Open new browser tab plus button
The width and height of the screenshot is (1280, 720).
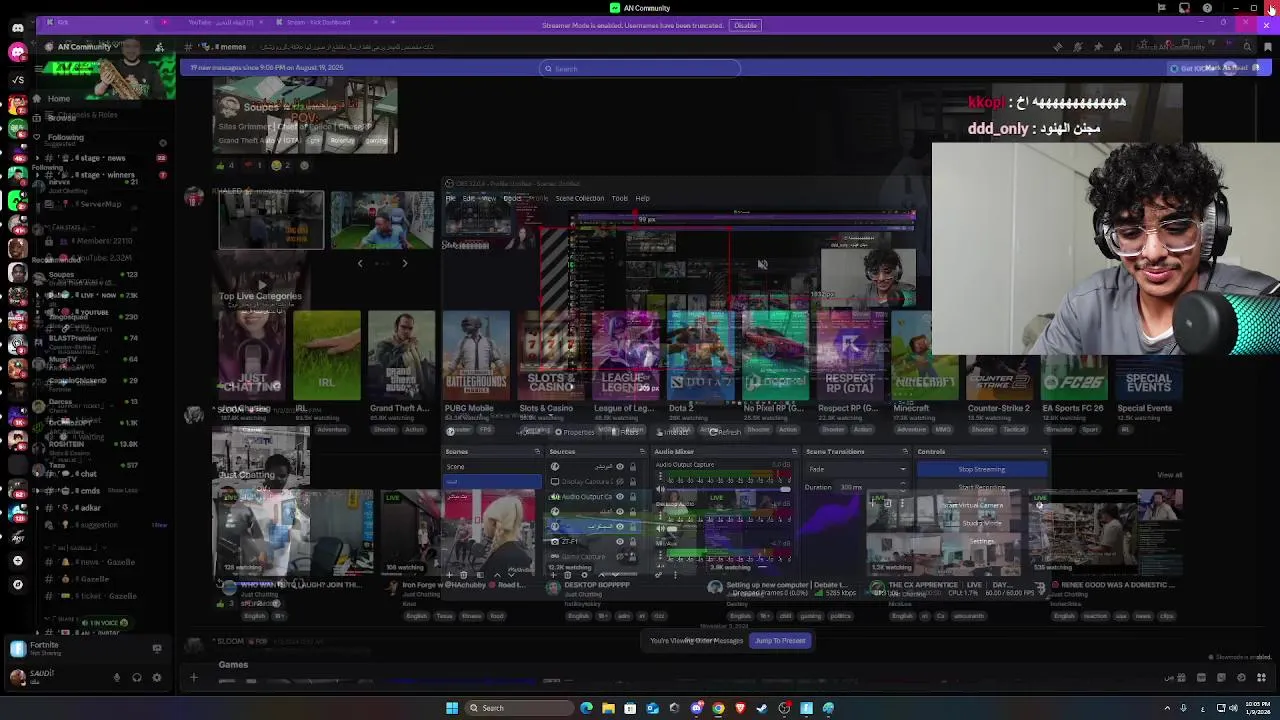pyautogui.click(x=393, y=22)
